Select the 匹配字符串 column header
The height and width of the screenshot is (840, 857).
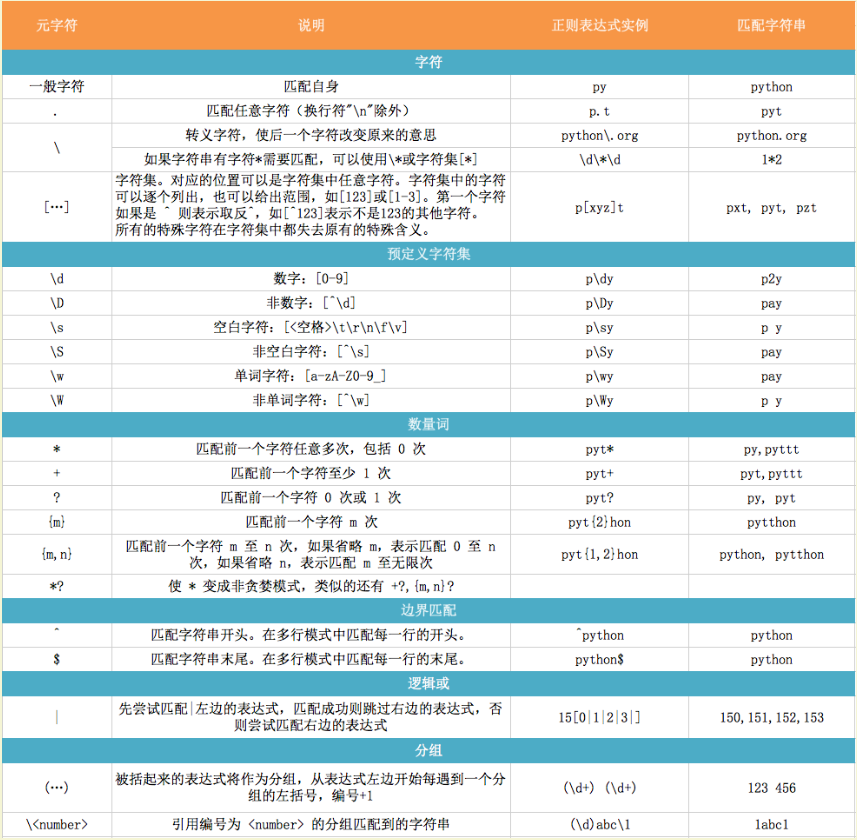[771, 25]
